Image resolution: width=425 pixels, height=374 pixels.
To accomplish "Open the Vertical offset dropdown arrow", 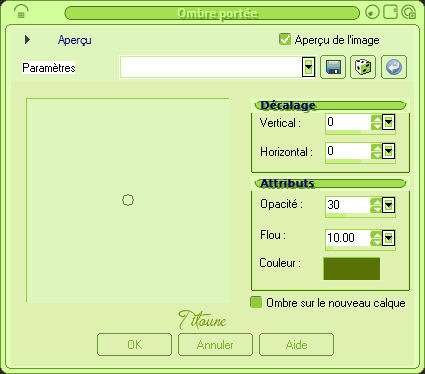I will point(388,122).
